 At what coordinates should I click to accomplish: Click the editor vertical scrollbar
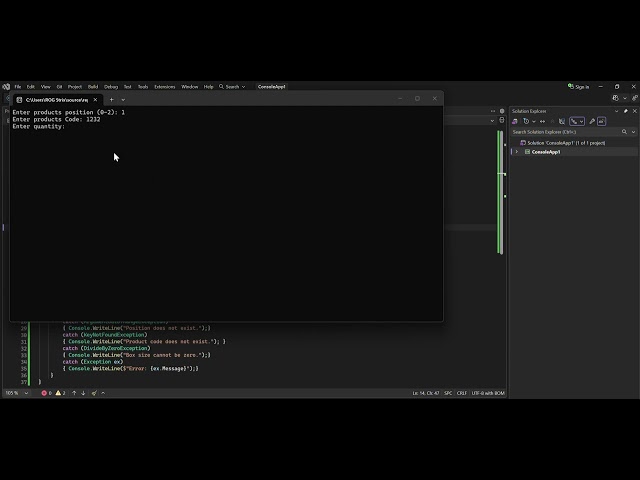tap(500, 192)
